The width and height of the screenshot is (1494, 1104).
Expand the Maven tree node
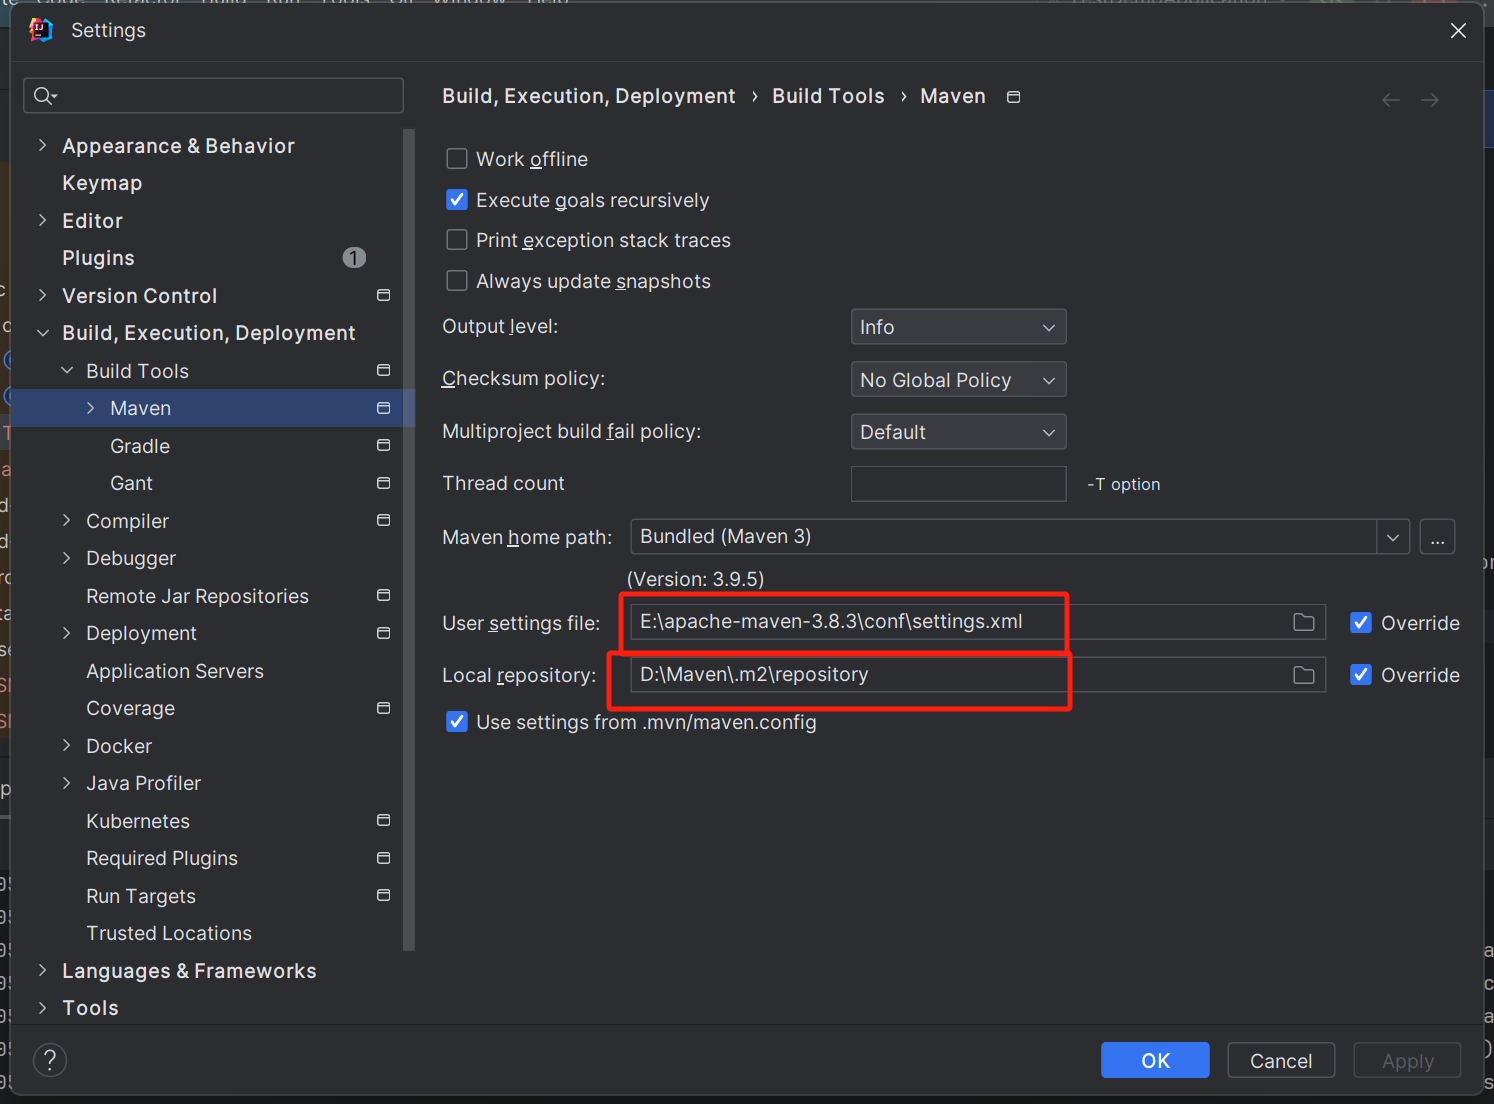tap(91, 408)
